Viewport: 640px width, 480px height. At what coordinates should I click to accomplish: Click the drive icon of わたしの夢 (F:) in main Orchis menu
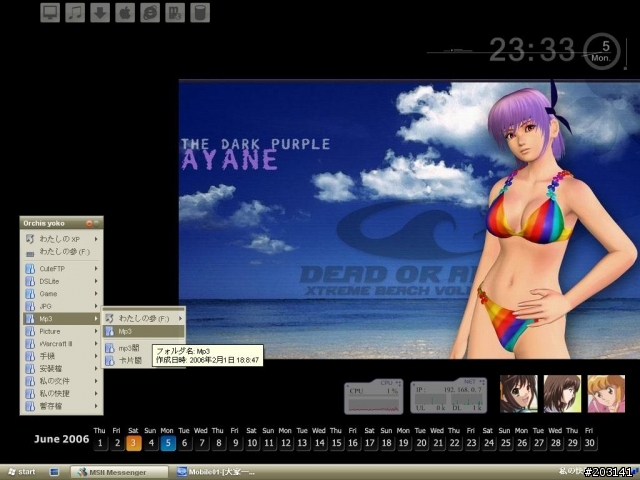pos(30,254)
